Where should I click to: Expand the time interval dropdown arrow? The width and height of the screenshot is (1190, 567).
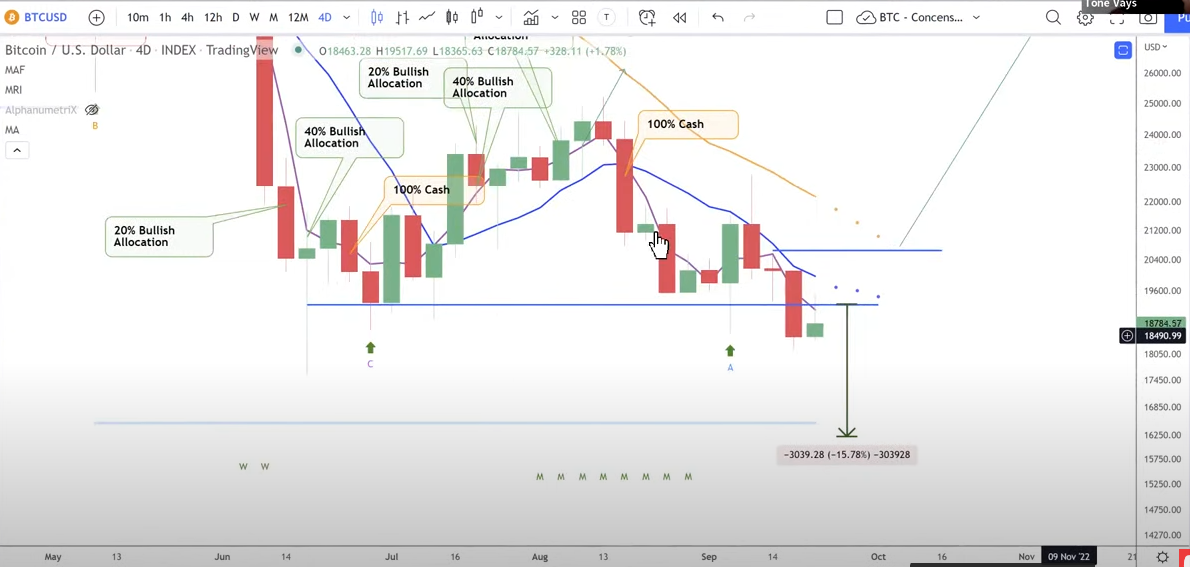[x=347, y=17]
